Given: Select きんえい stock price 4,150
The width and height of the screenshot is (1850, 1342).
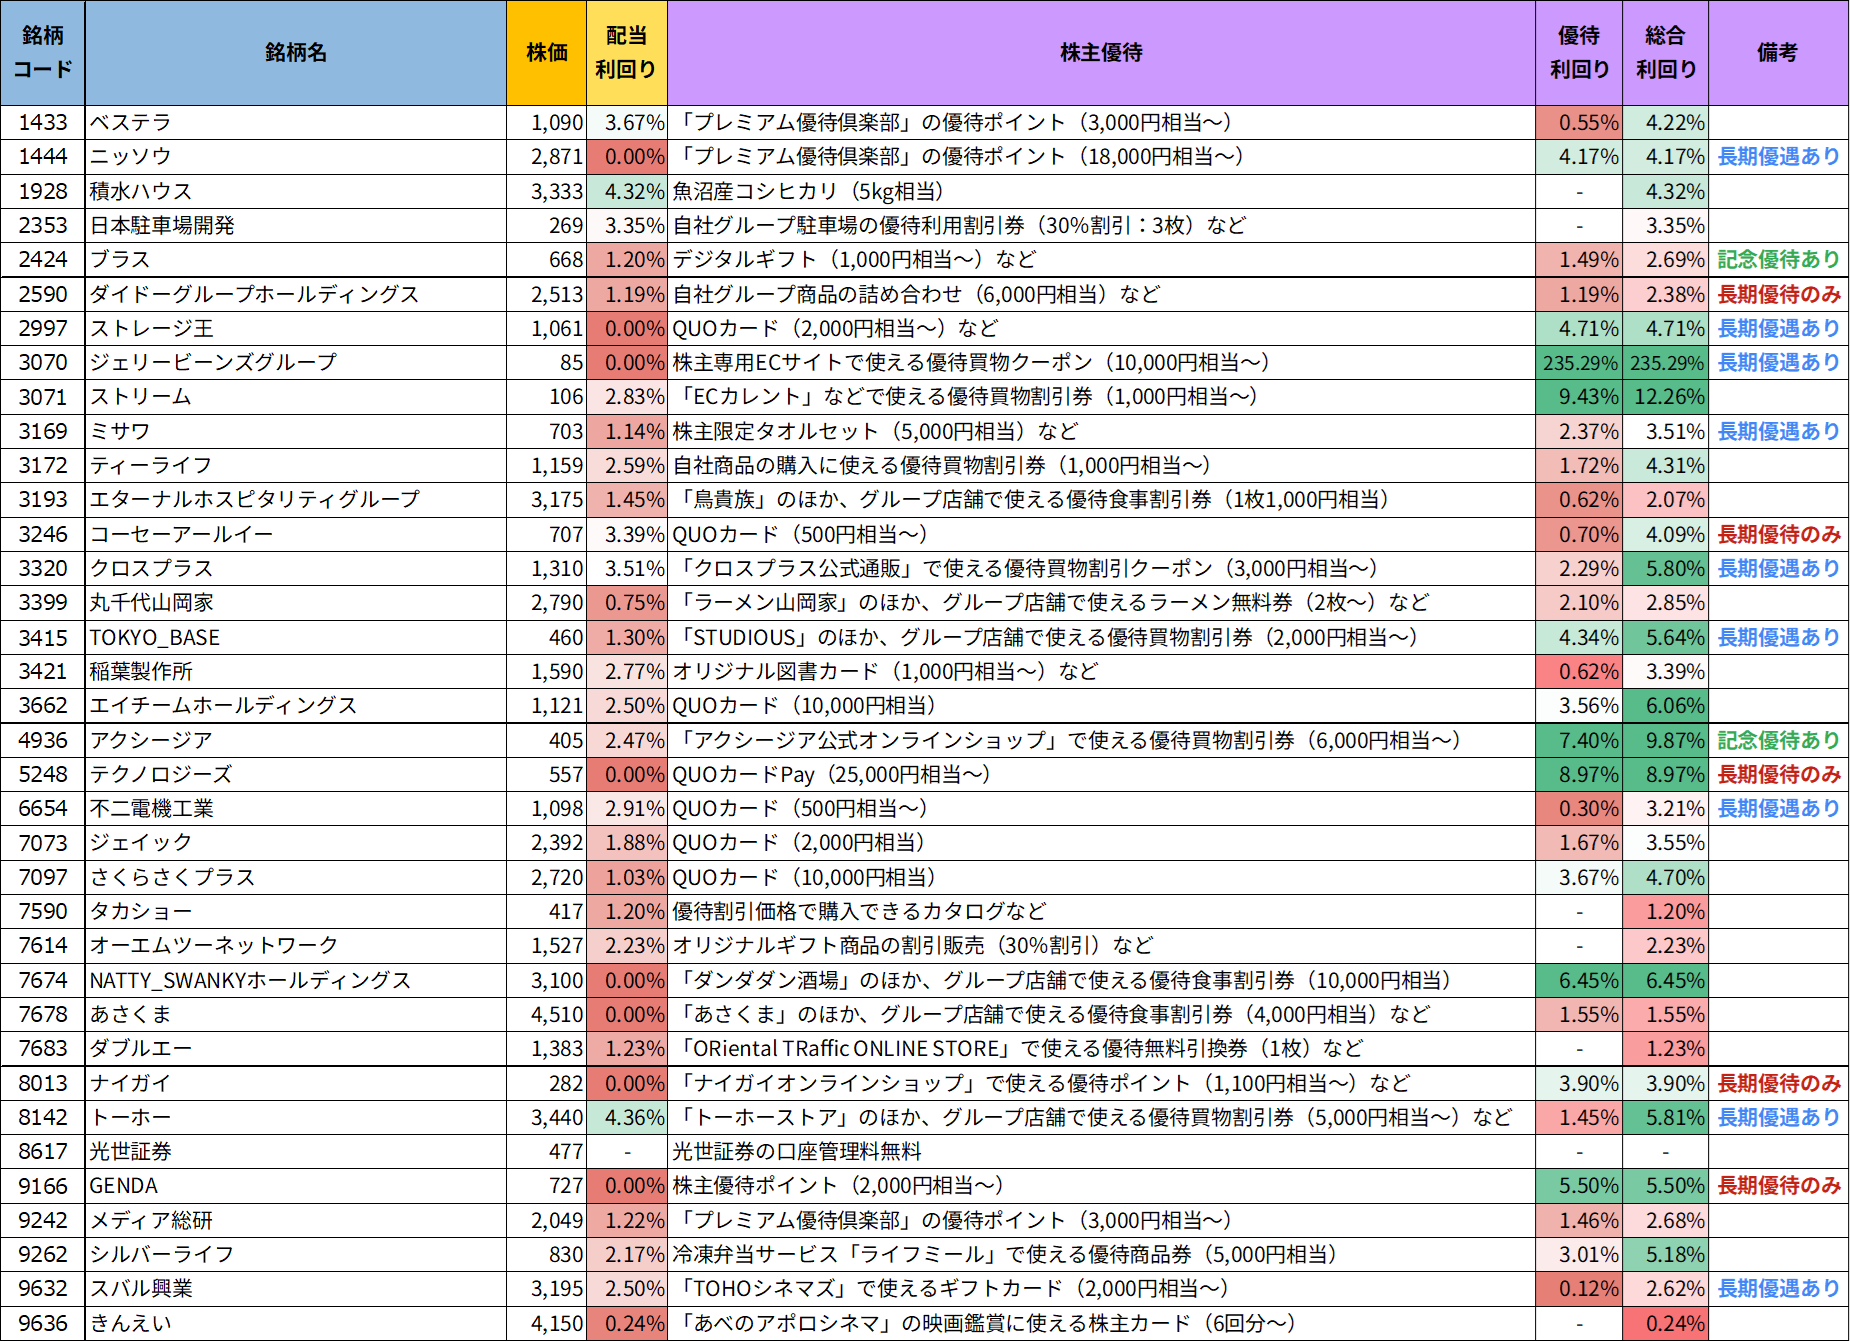Looking at the screenshot, I should [546, 1324].
